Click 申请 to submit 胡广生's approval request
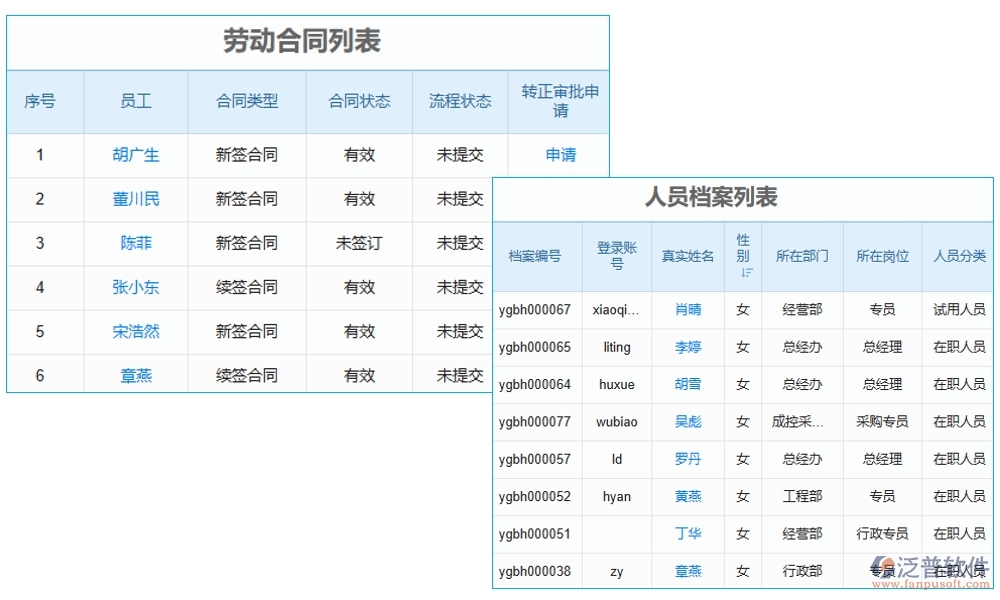Screen dimensions: 1000x600 click(559, 155)
